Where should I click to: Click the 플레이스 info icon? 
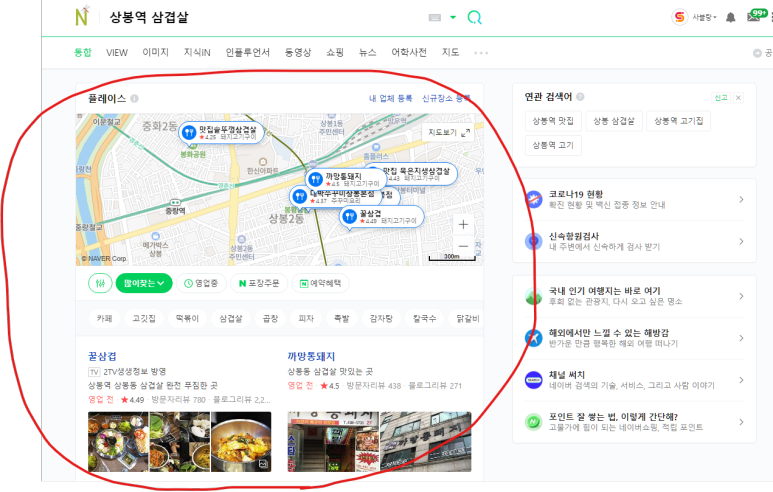134,99
